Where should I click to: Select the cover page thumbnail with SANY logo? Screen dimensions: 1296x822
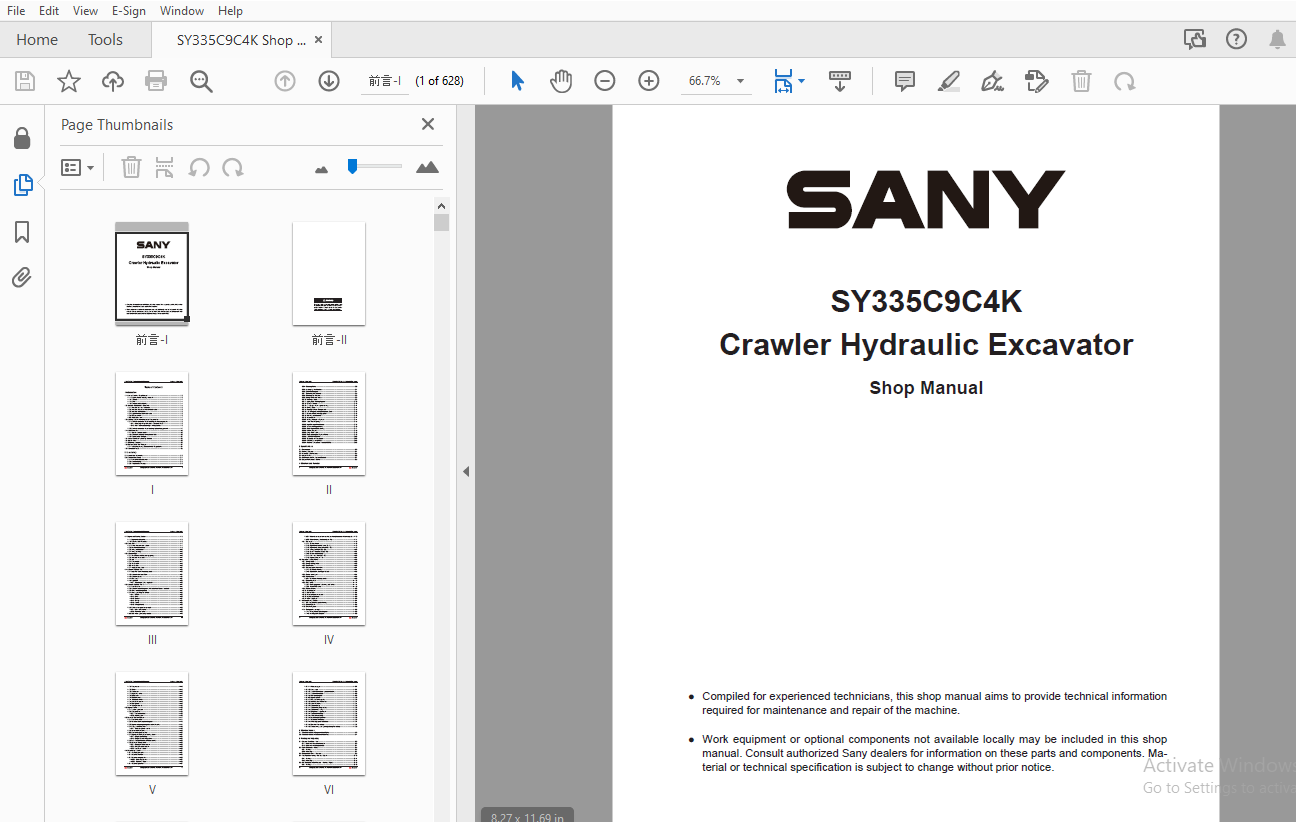click(x=152, y=274)
